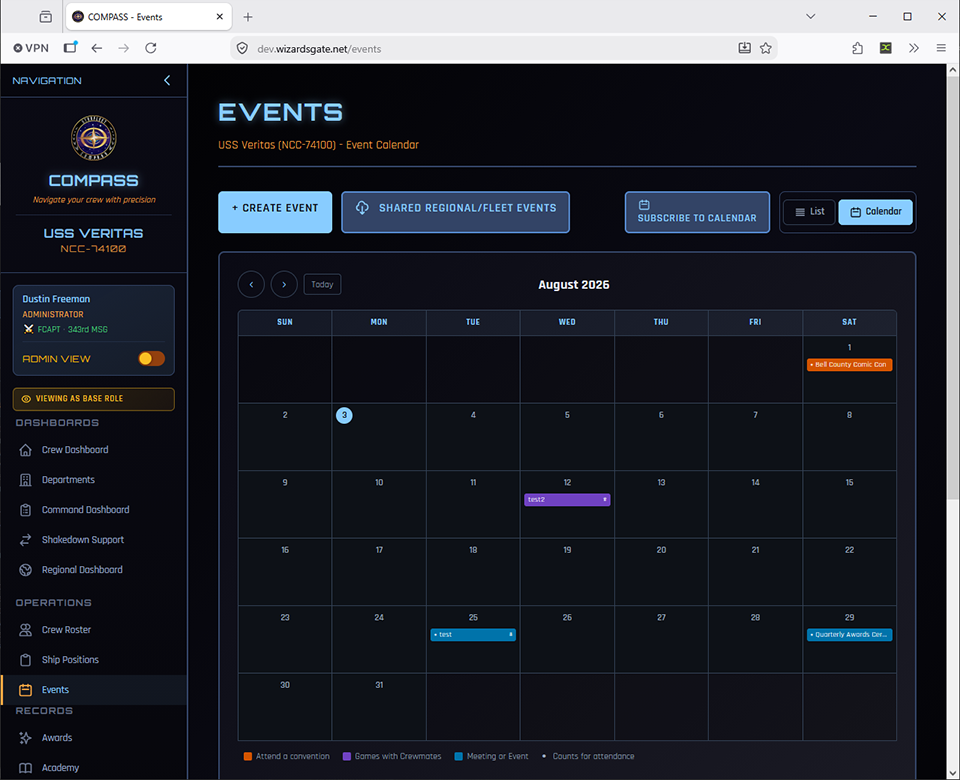Go to Crew Roster
The image size is (960, 780).
(66, 630)
